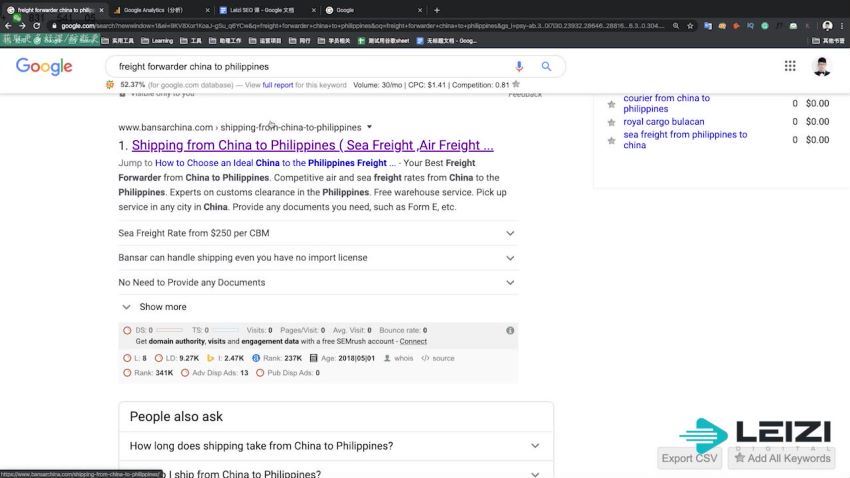Image resolution: width=850 pixels, height=478 pixels.
Task: Open the 'full report' link
Action: pos(278,85)
